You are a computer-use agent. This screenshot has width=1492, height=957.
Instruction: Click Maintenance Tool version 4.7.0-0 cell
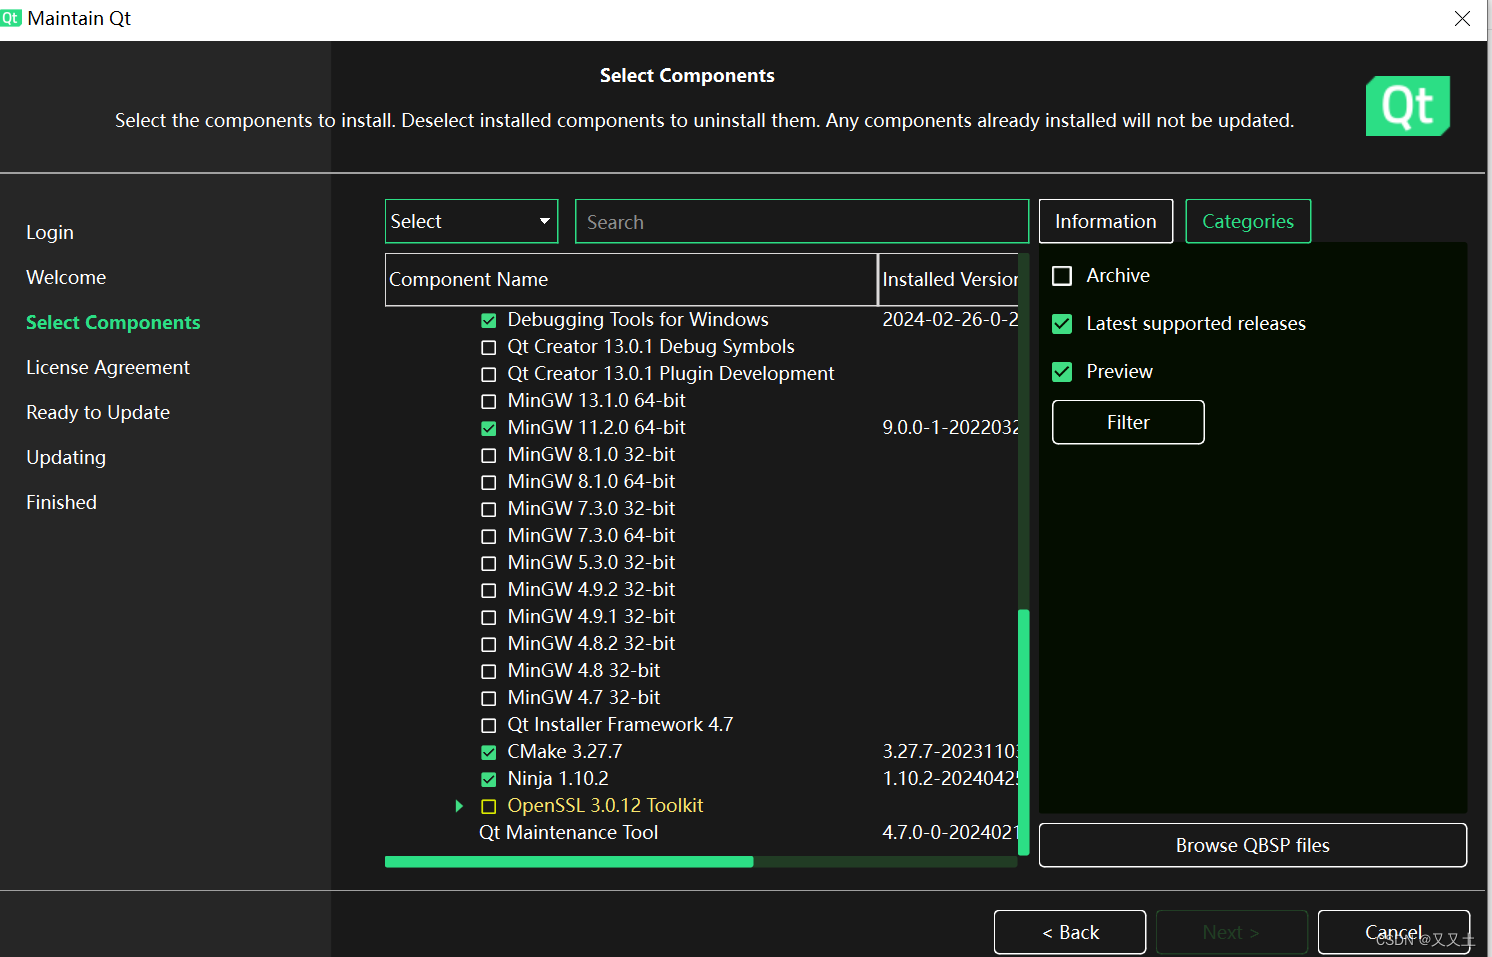949,832
